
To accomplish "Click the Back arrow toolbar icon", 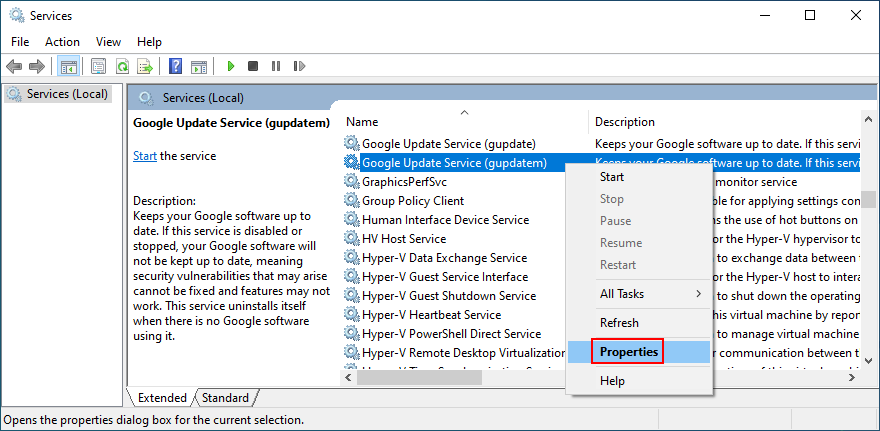I will tap(13, 66).
